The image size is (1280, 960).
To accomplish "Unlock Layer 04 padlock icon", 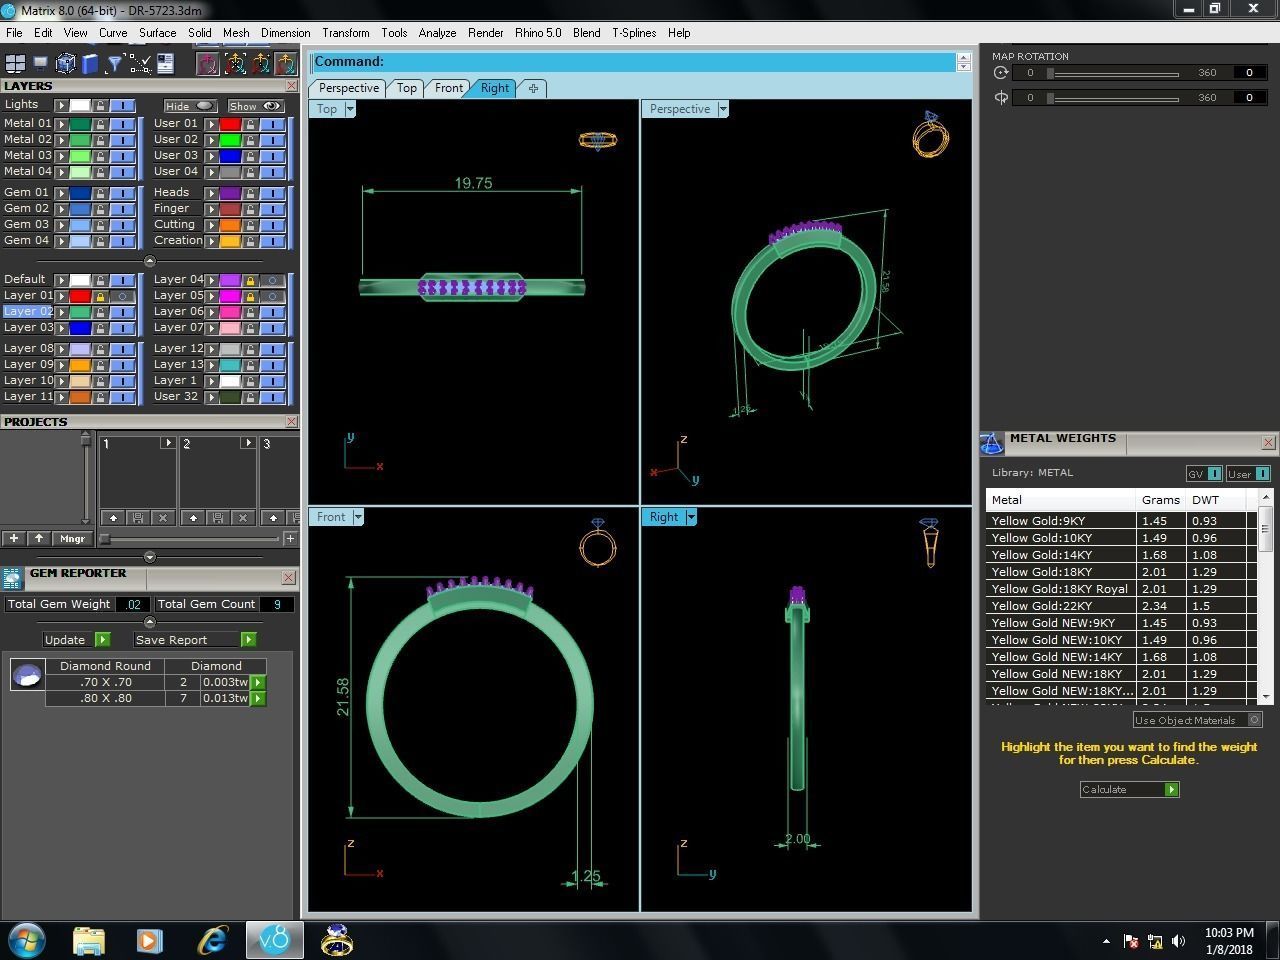I will [x=250, y=280].
